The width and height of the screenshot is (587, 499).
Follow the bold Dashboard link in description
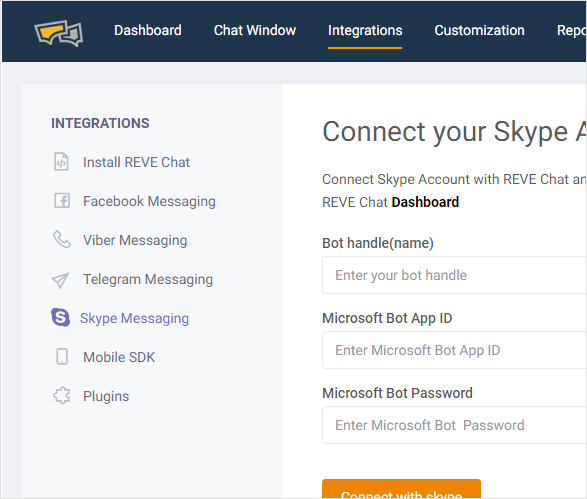(425, 202)
